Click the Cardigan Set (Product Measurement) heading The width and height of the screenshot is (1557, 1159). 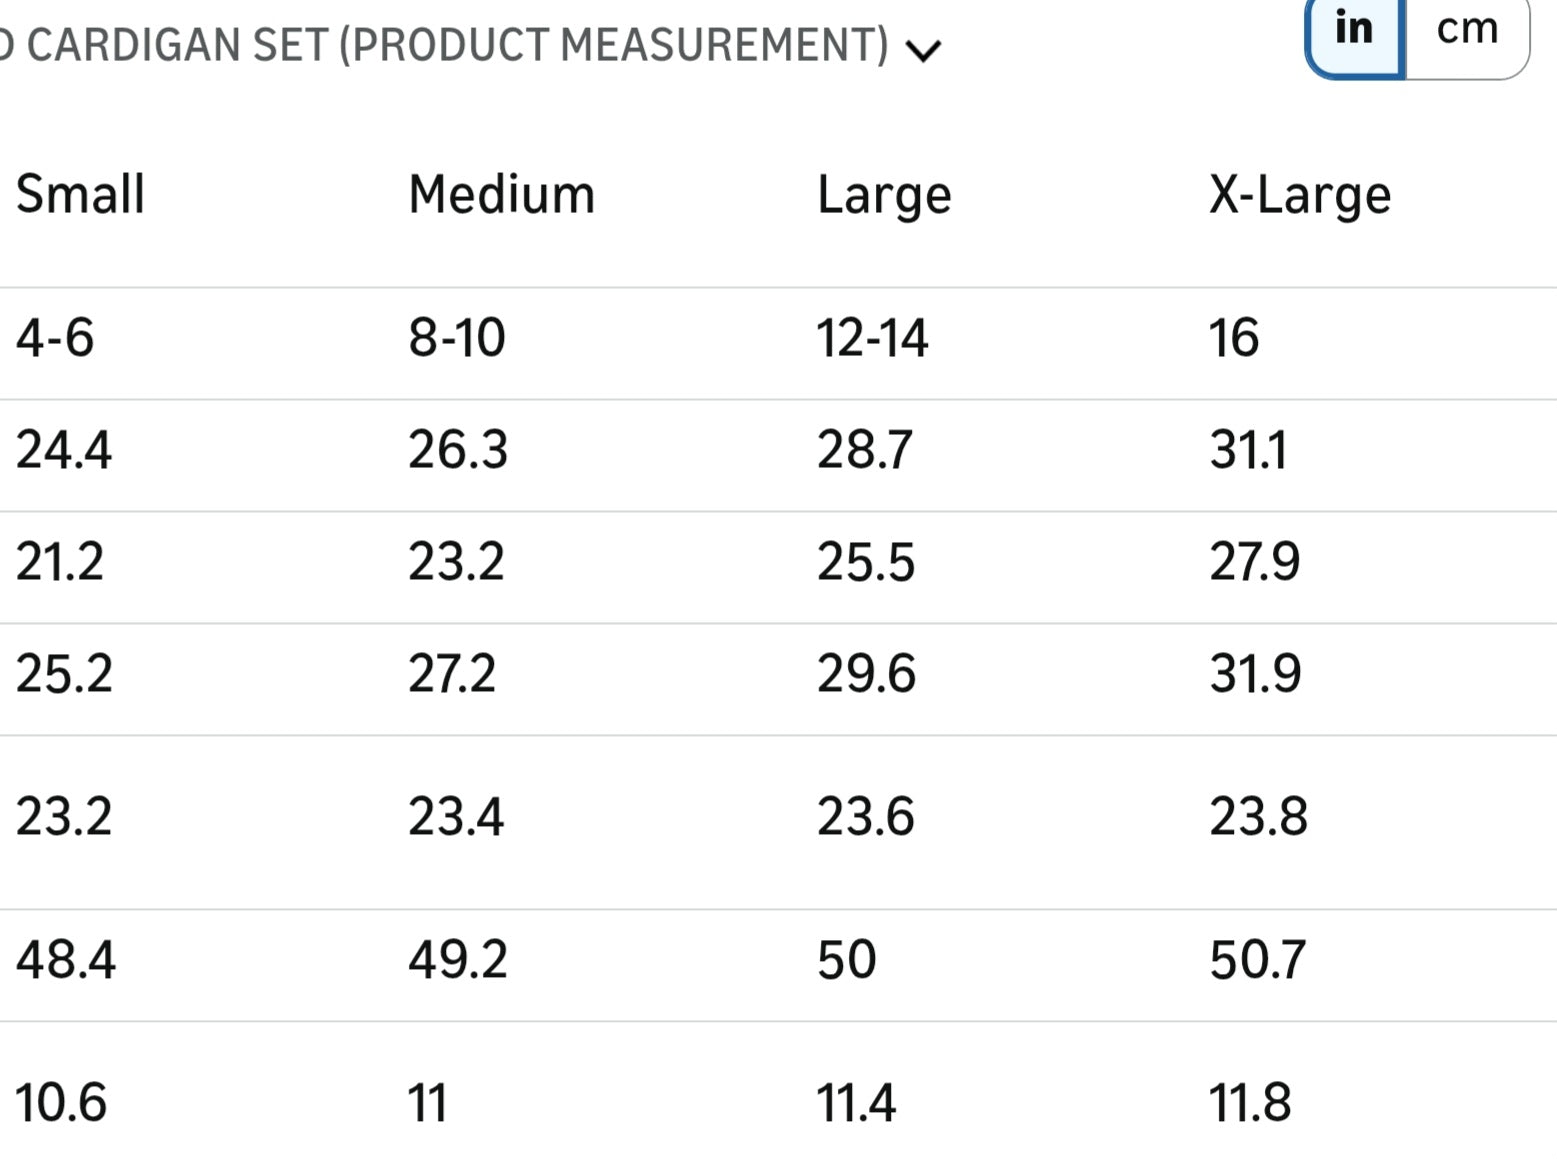pyautogui.click(x=445, y=46)
